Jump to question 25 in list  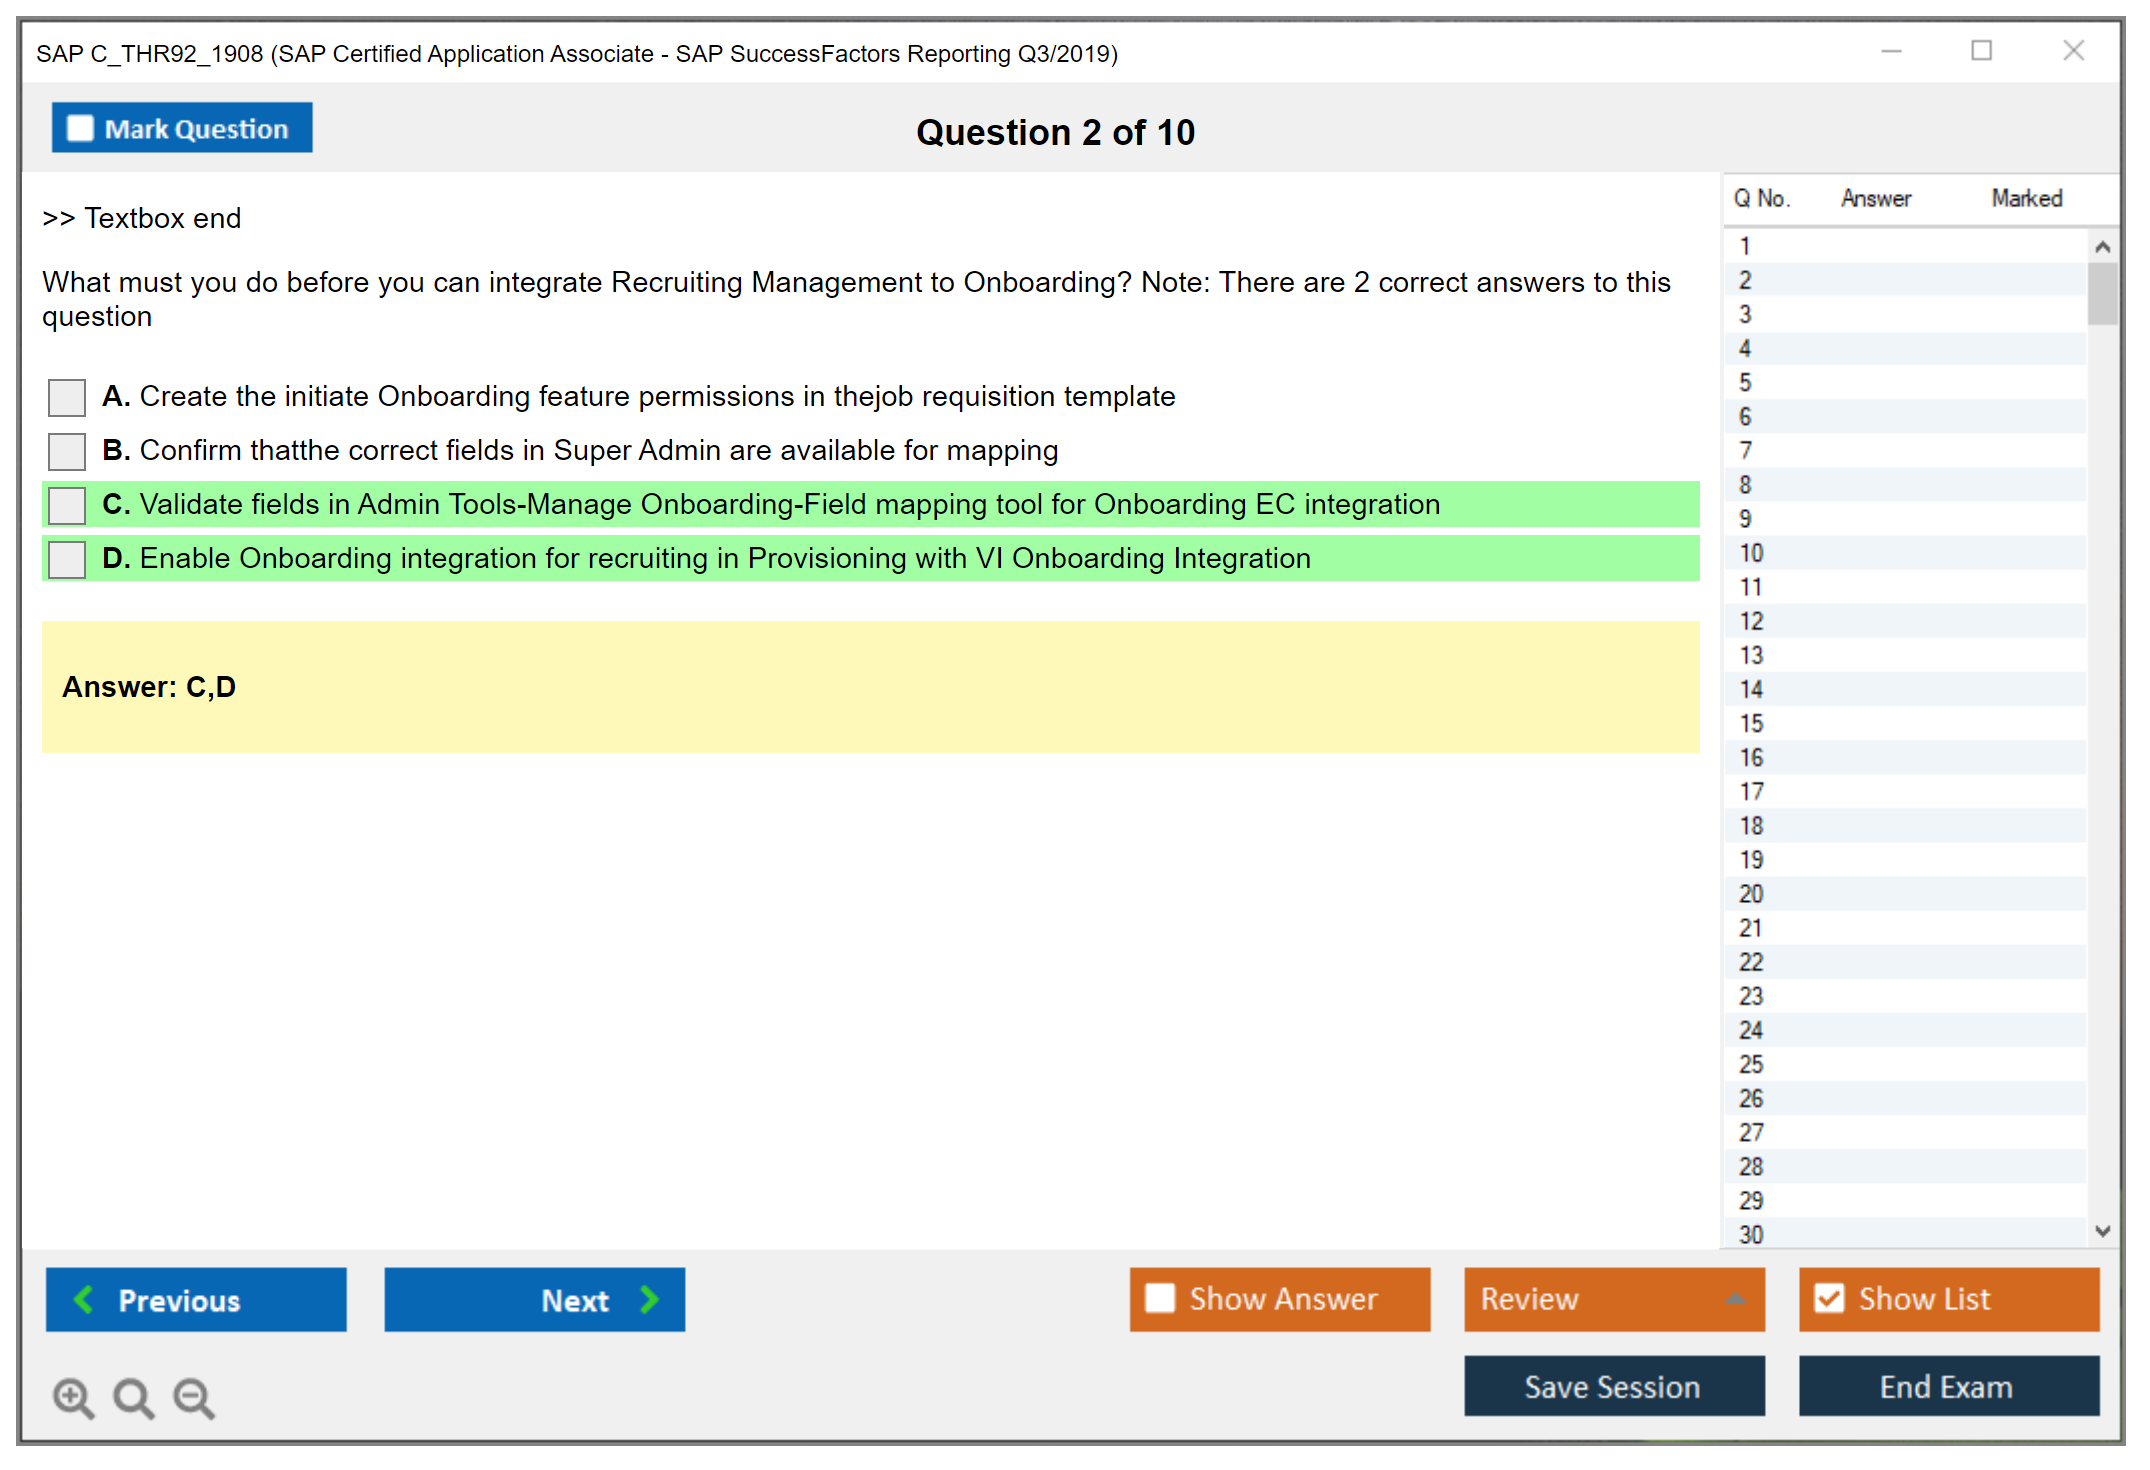point(1751,1064)
